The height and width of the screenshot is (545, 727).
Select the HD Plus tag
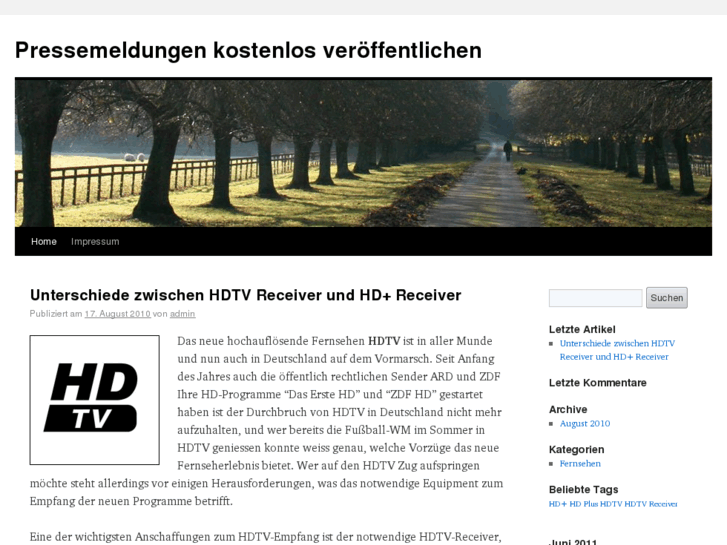(584, 504)
